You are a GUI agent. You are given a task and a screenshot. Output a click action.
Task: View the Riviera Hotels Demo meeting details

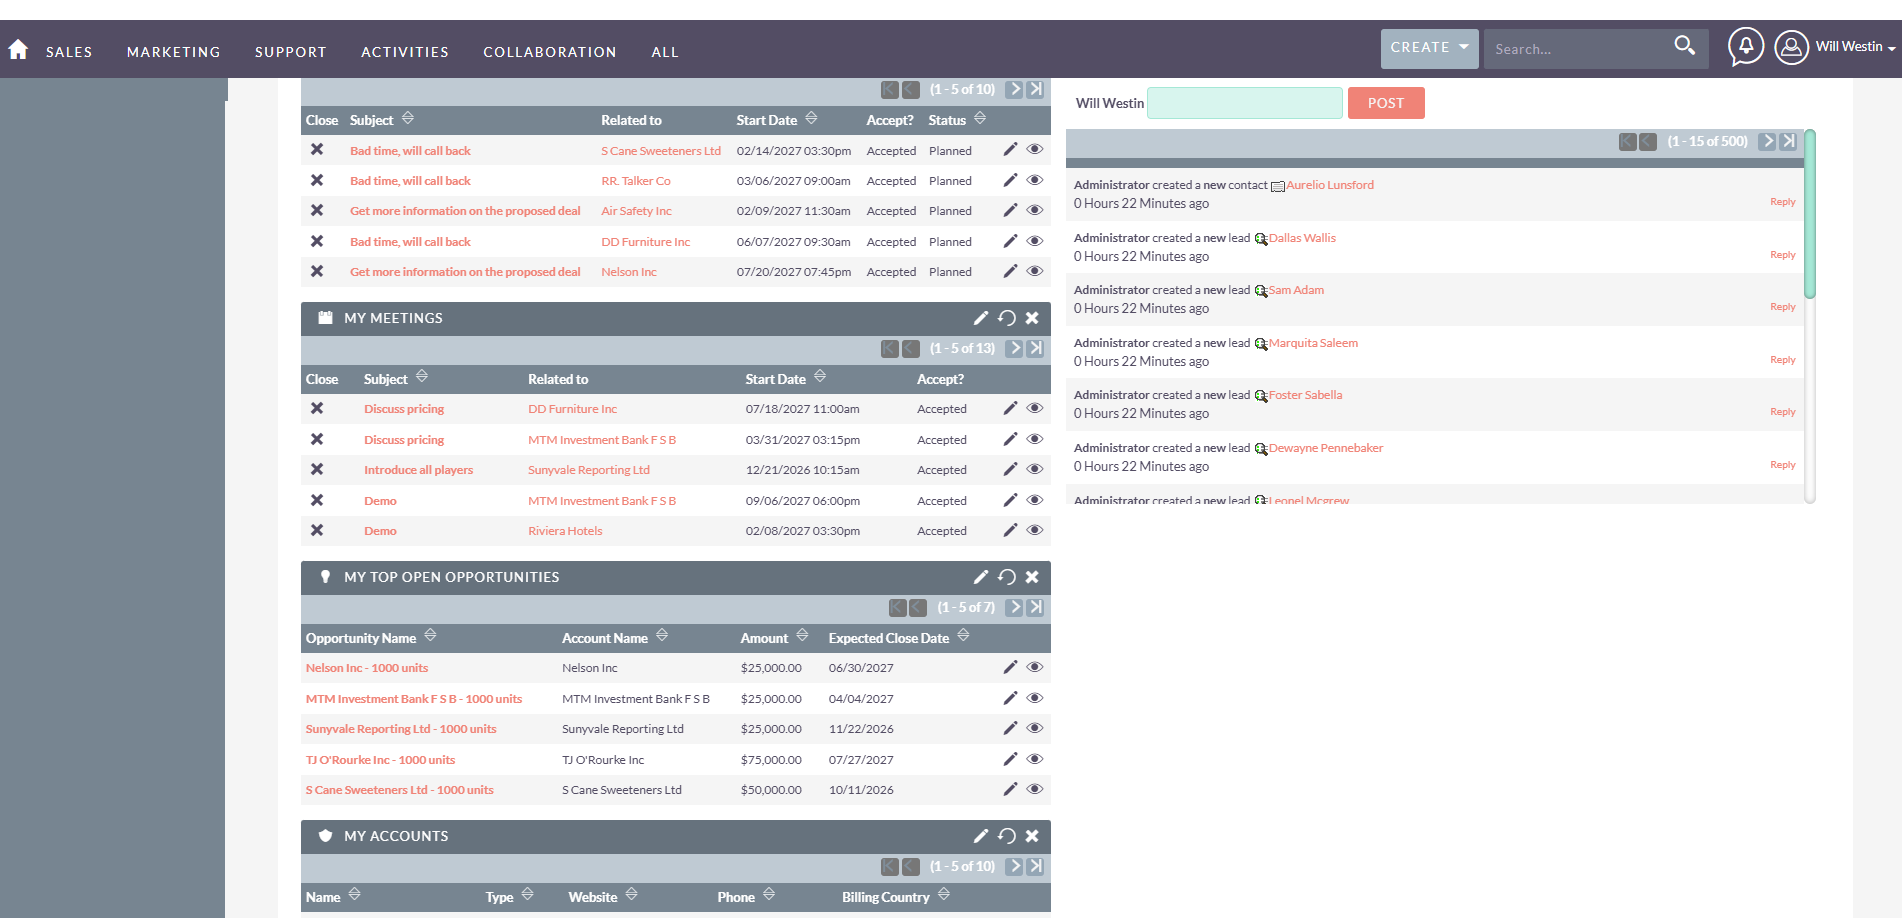pos(1035,530)
